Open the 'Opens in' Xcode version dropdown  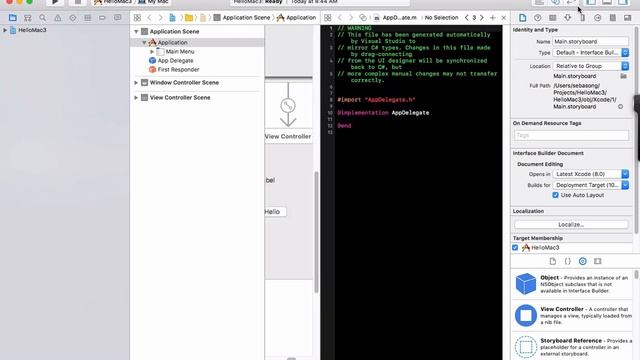pyautogui.click(x=591, y=174)
